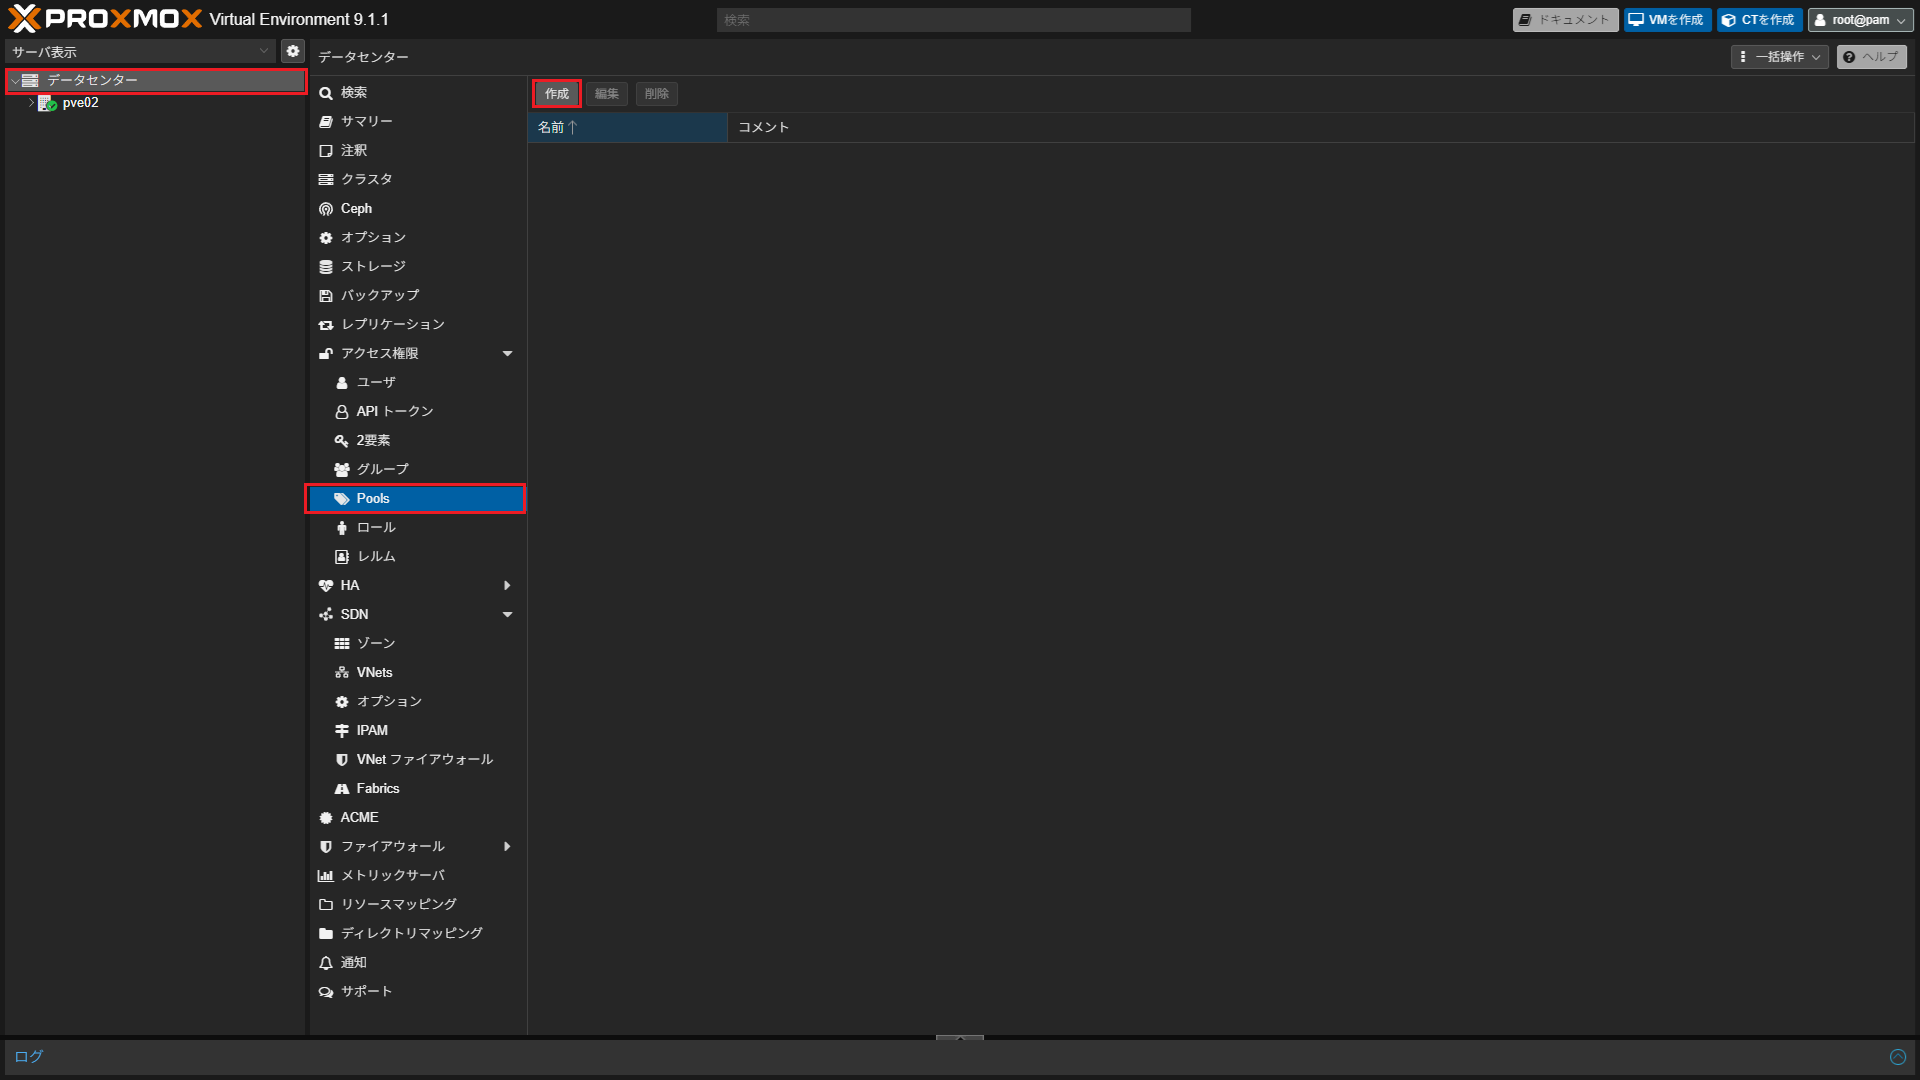Open the 2要素 two-factor key entry
The height and width of the screenshot is (1080, 1920).
point(372,440)
